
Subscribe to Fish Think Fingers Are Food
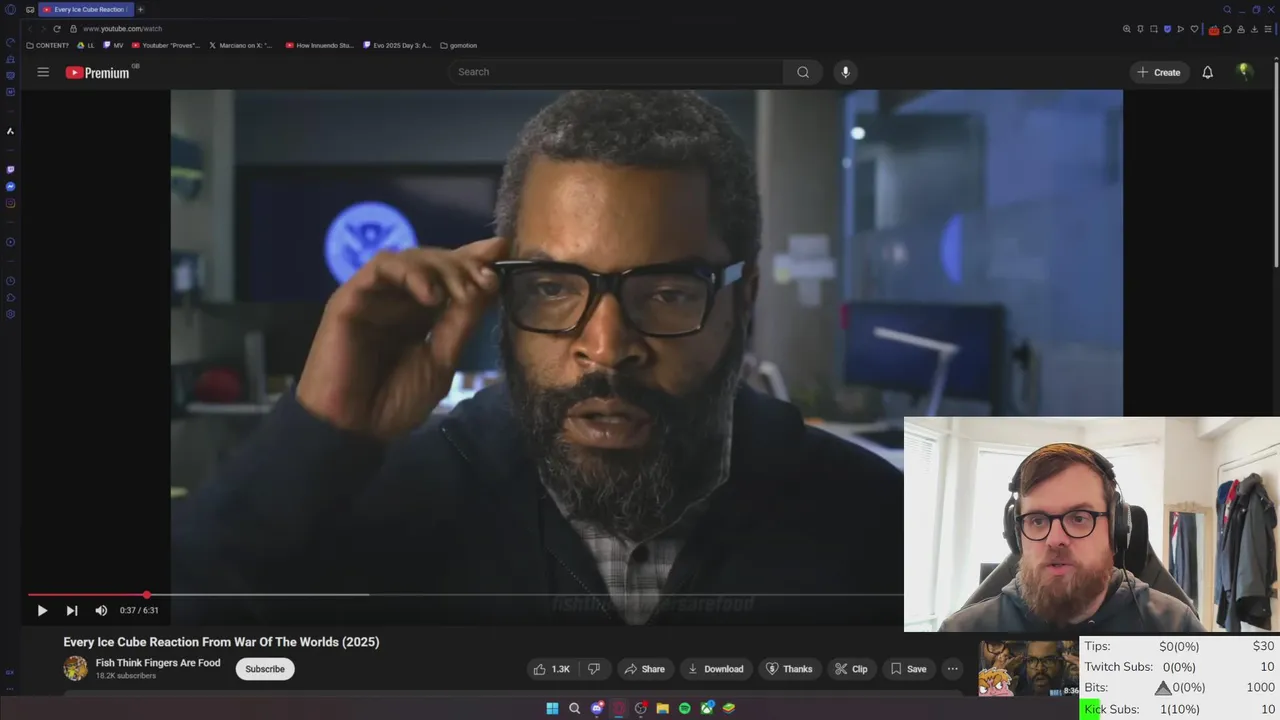pos(265,669)
